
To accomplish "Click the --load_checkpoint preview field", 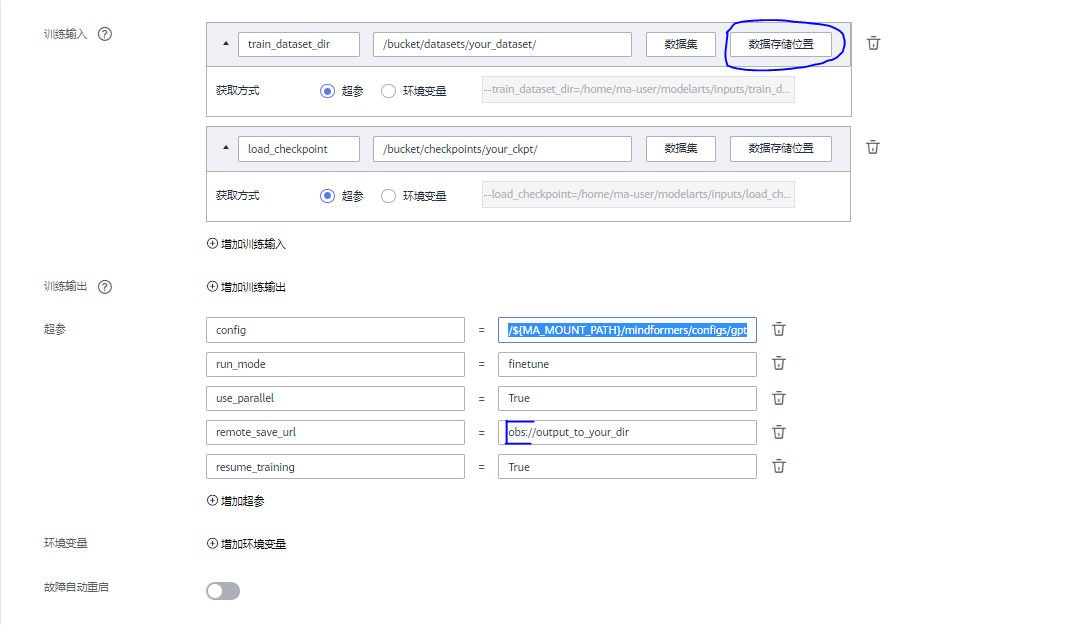I will (638, 194).
